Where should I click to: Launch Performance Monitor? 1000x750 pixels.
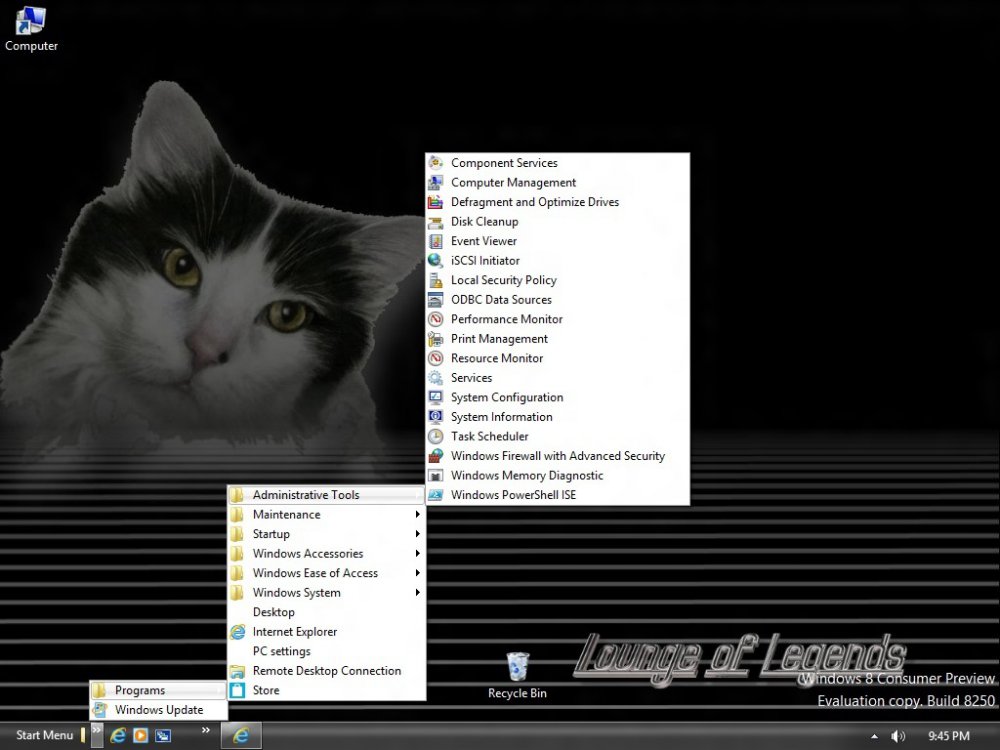506,319
